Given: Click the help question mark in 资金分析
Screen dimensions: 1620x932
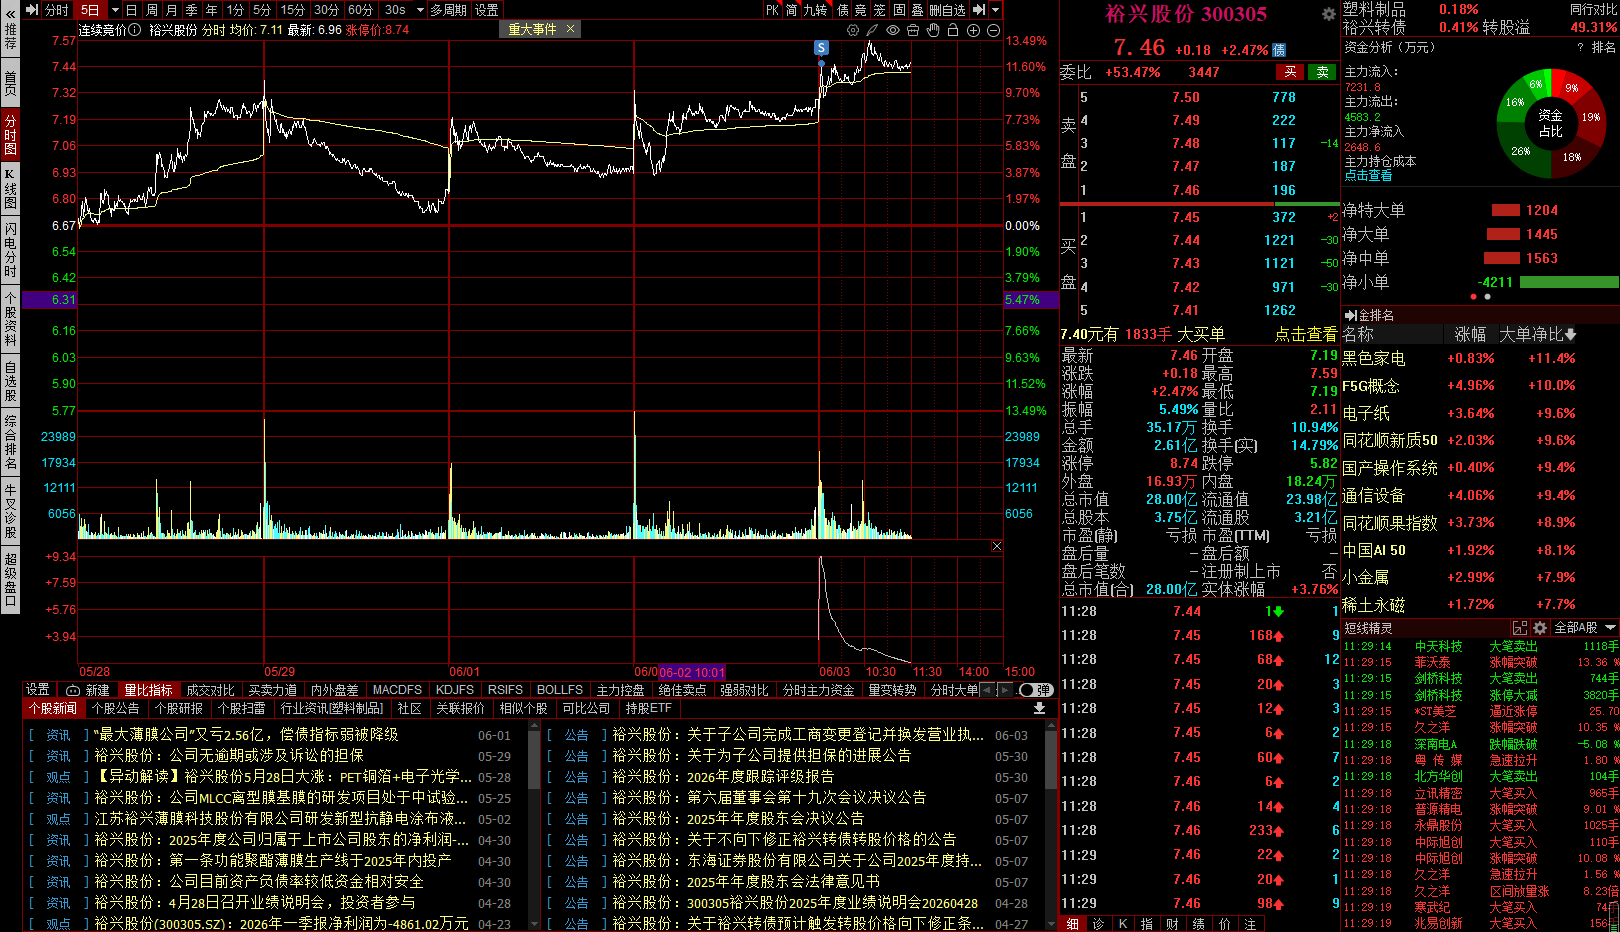Looking at the screenshot, I should pyautogui.click(x=1581, y=47).
